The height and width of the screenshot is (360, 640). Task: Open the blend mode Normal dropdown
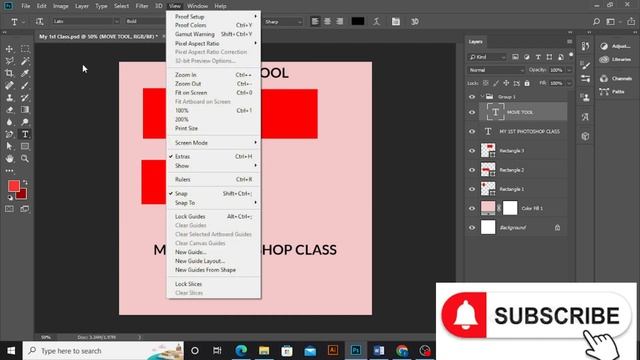pyautogui.click(x=496, y=70)
